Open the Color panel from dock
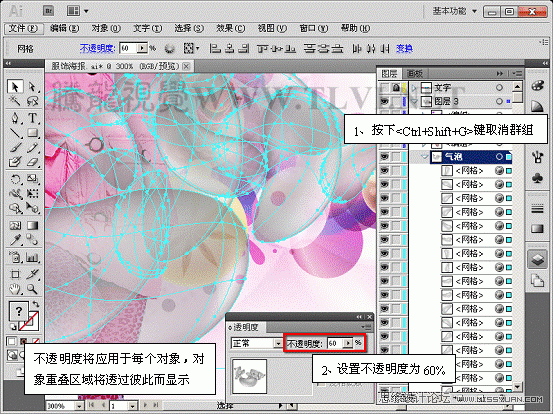 [537, 86]
